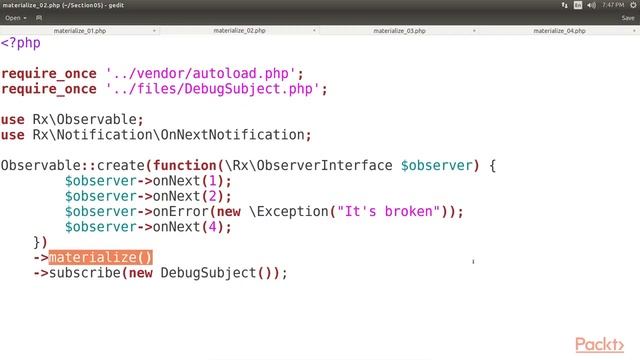Viewport: 640px width, 360px height.
Task: Switch to materialize_04.php tab
Action: [x=560, y=31]
